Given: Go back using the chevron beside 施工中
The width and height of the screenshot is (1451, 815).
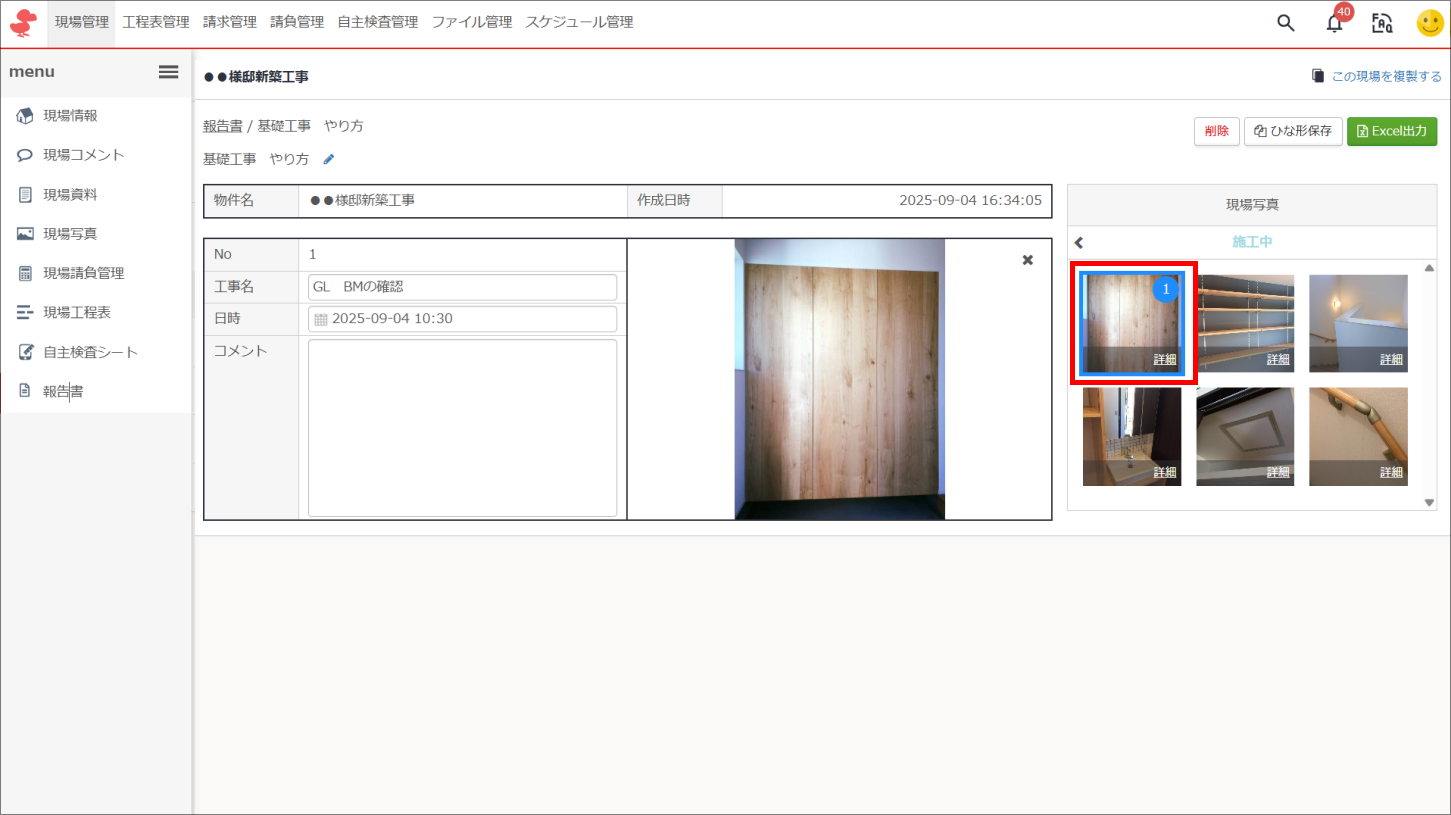Looking at the screenshot, I should pyautogui.click(x=1079, y=242).
